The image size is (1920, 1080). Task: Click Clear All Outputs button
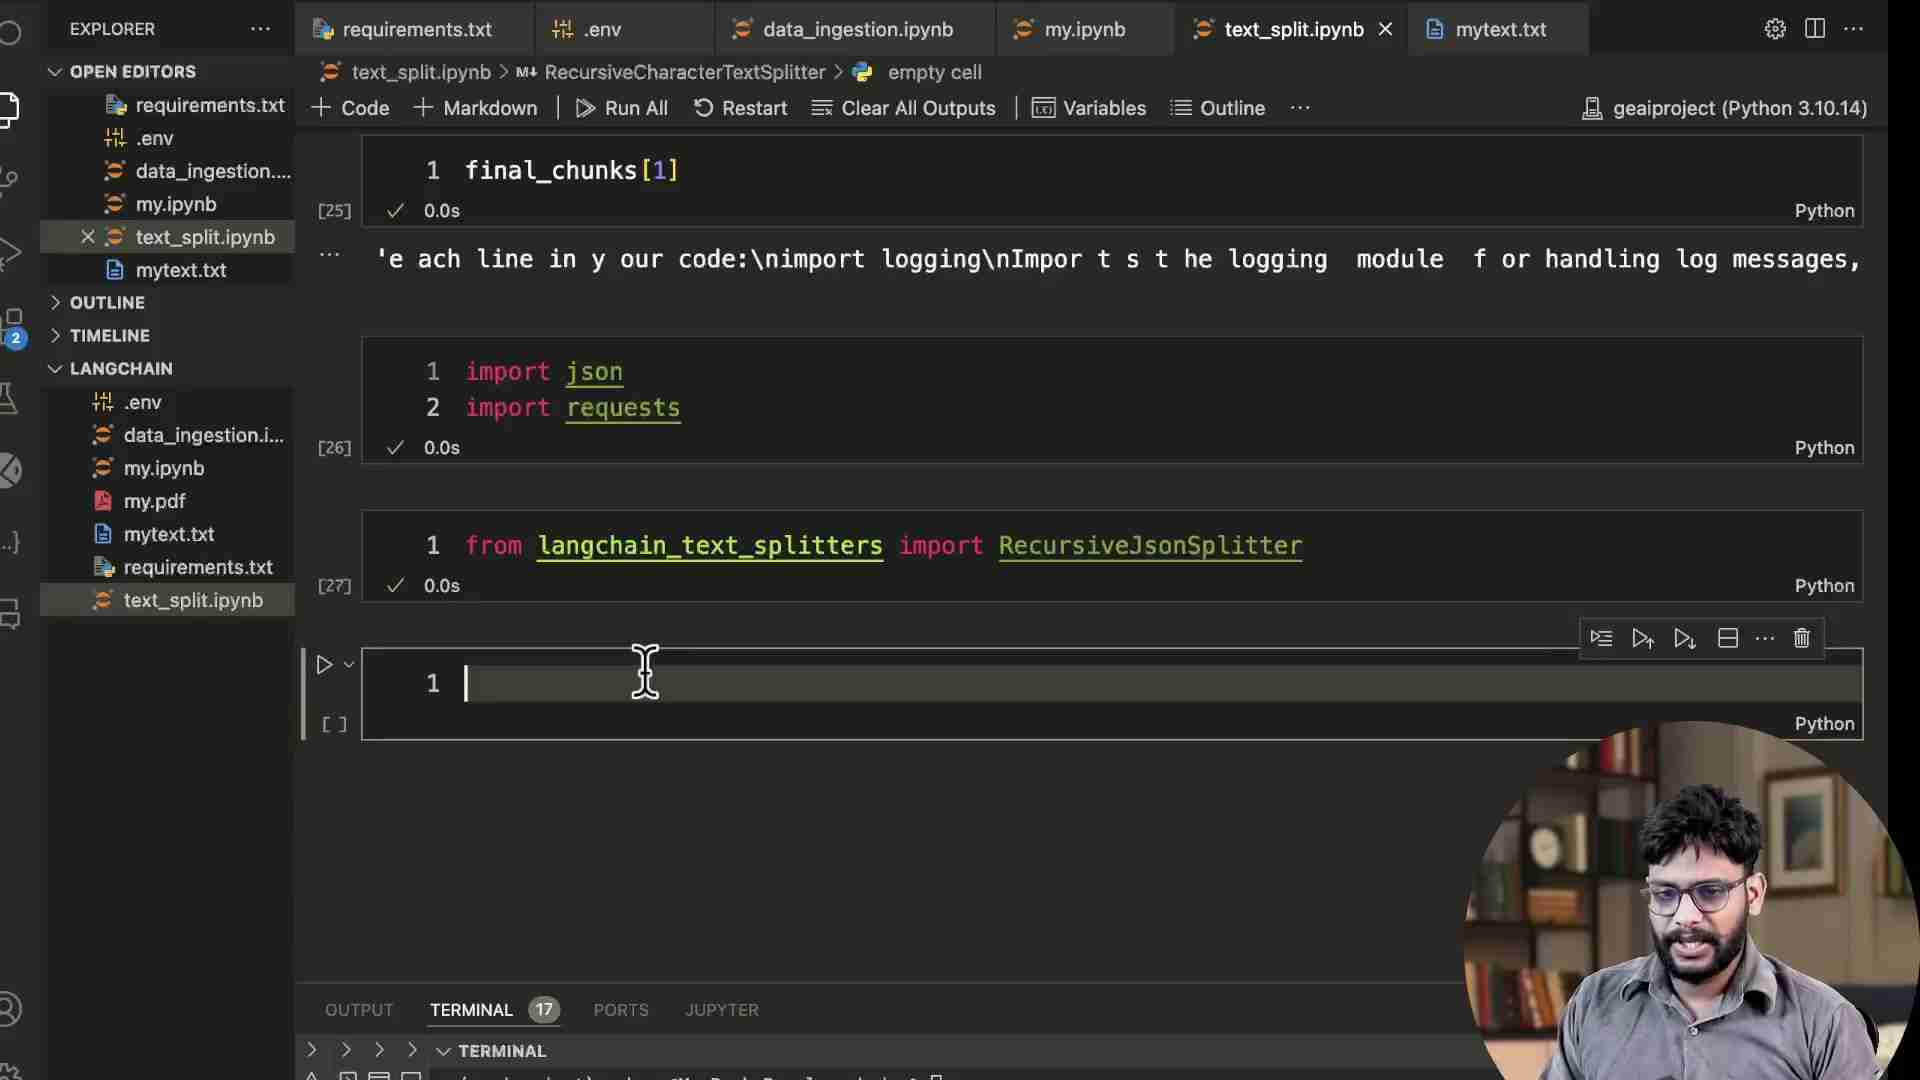pyautogui.click(x=904, y=108)
